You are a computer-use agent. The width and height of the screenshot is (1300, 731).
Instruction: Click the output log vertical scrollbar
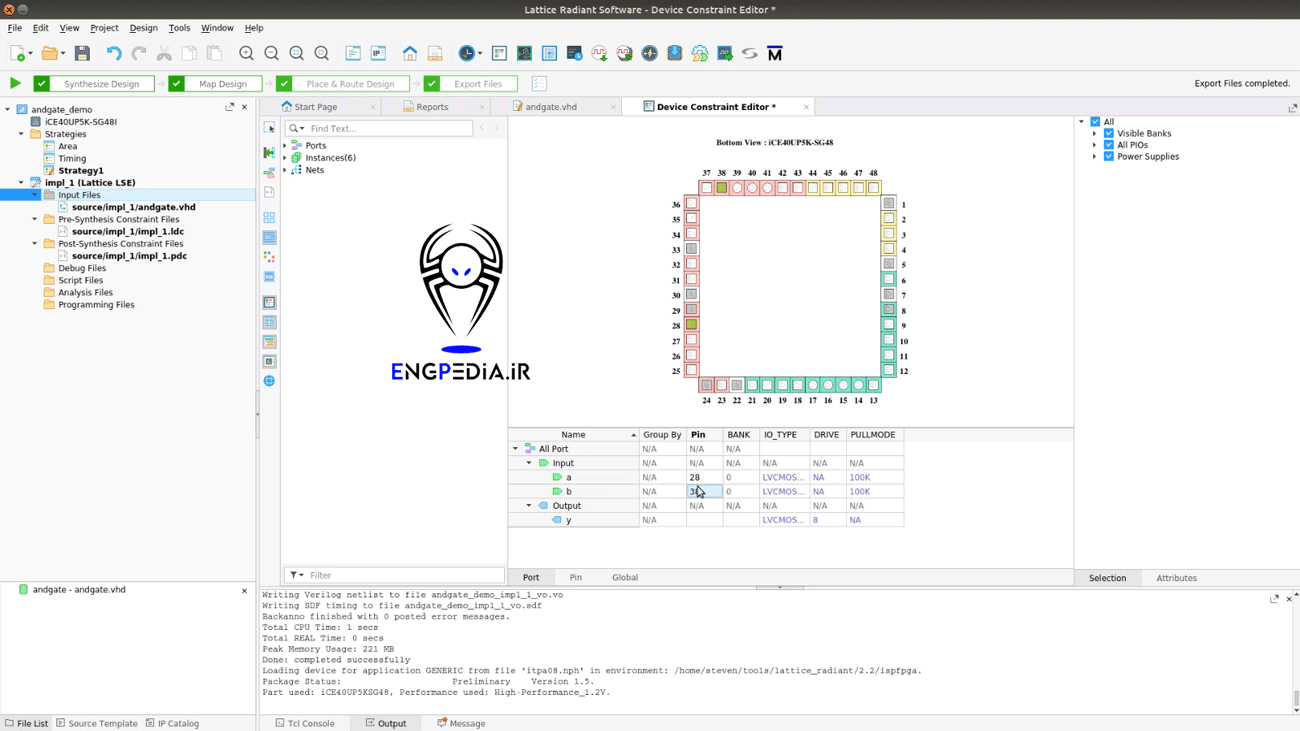click(1296, 650)
